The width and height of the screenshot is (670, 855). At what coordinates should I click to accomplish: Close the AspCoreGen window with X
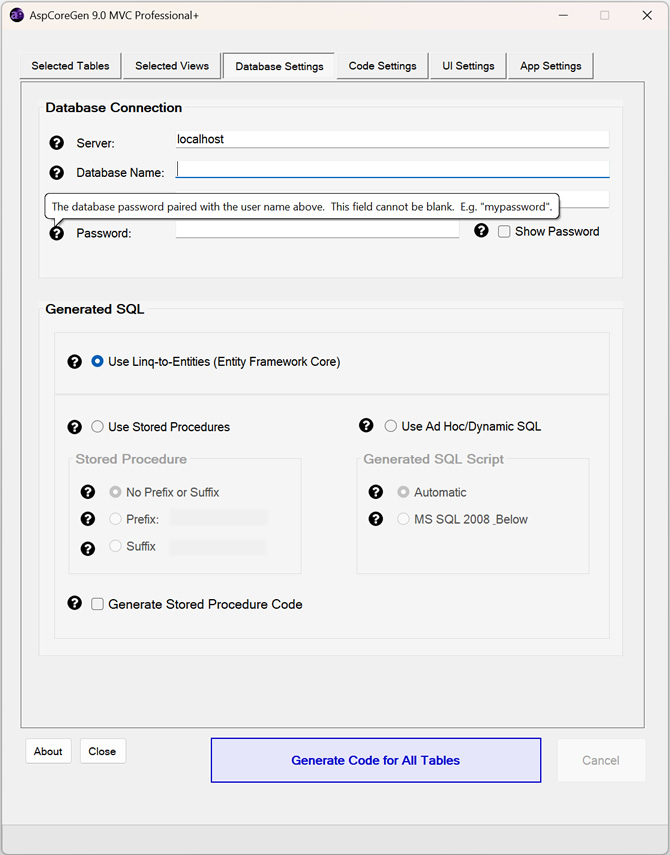pyautogui.click(x=647, y=15)
